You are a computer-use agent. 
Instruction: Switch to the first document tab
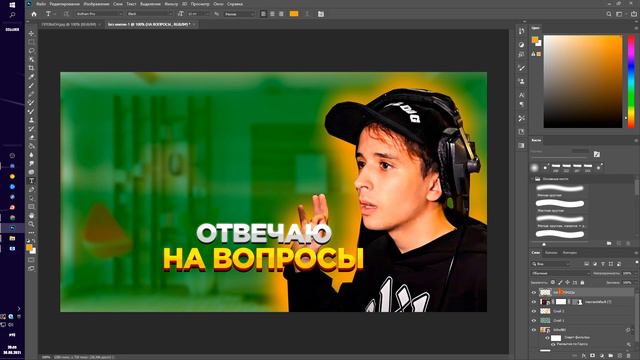click(69, 24)
